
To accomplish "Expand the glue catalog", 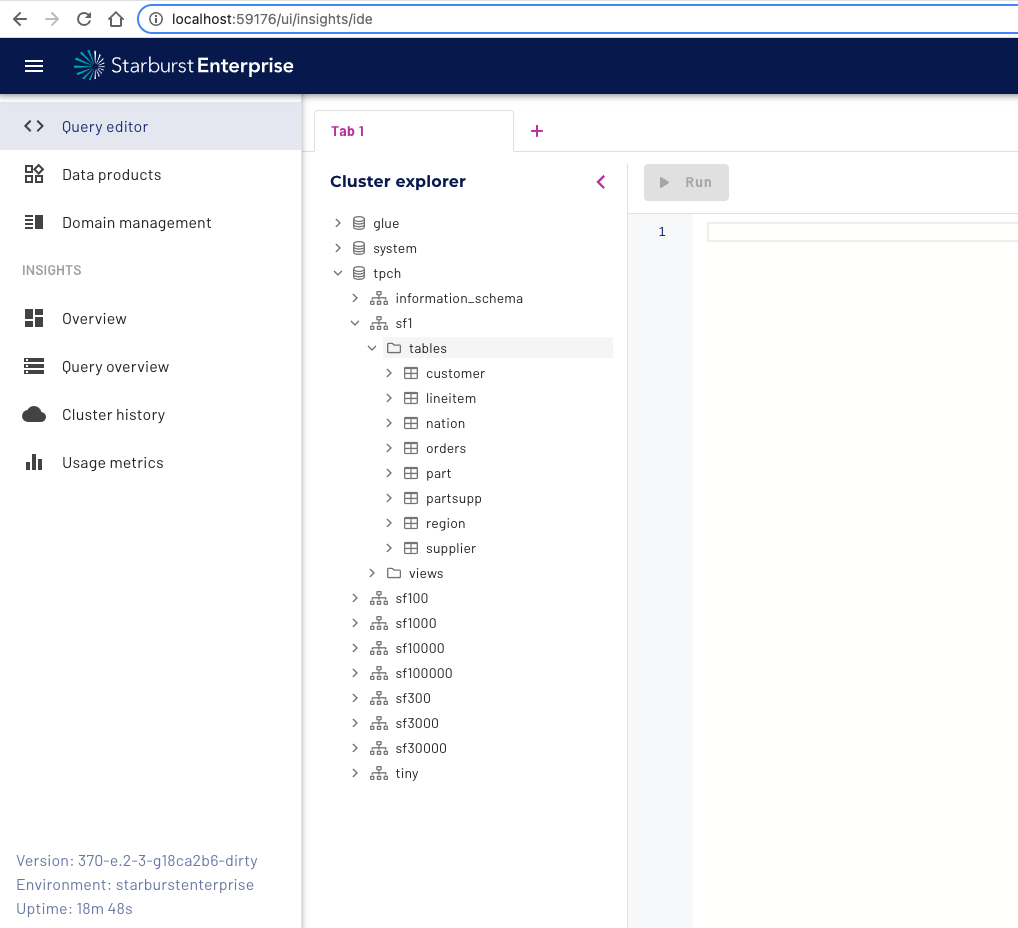I will [x=338, y=223].
